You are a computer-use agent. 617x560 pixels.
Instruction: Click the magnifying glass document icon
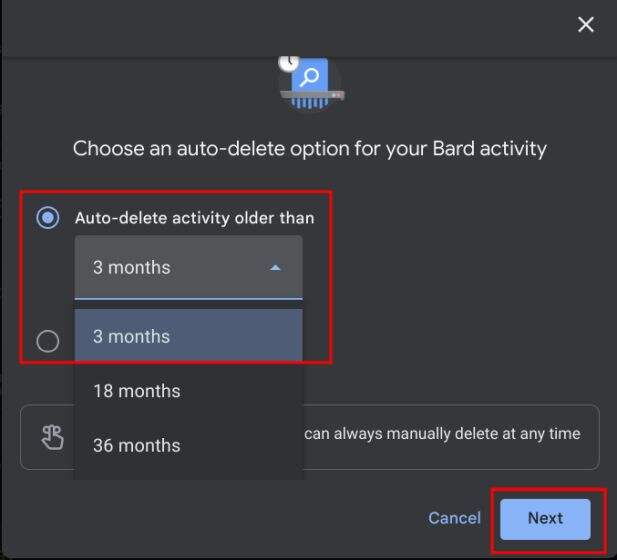point(309,75)
